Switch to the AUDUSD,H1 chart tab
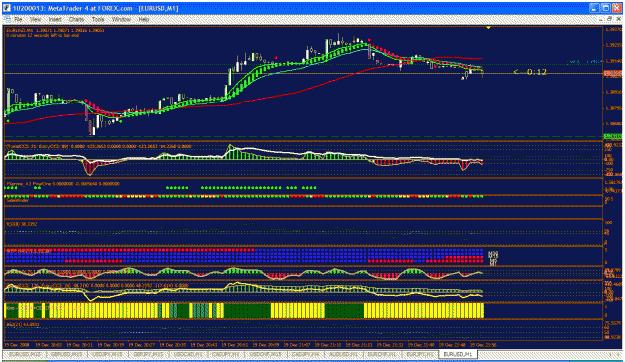The height and width of the screenshot is (362, 625). pyautogui.click(x=344, y=354)
